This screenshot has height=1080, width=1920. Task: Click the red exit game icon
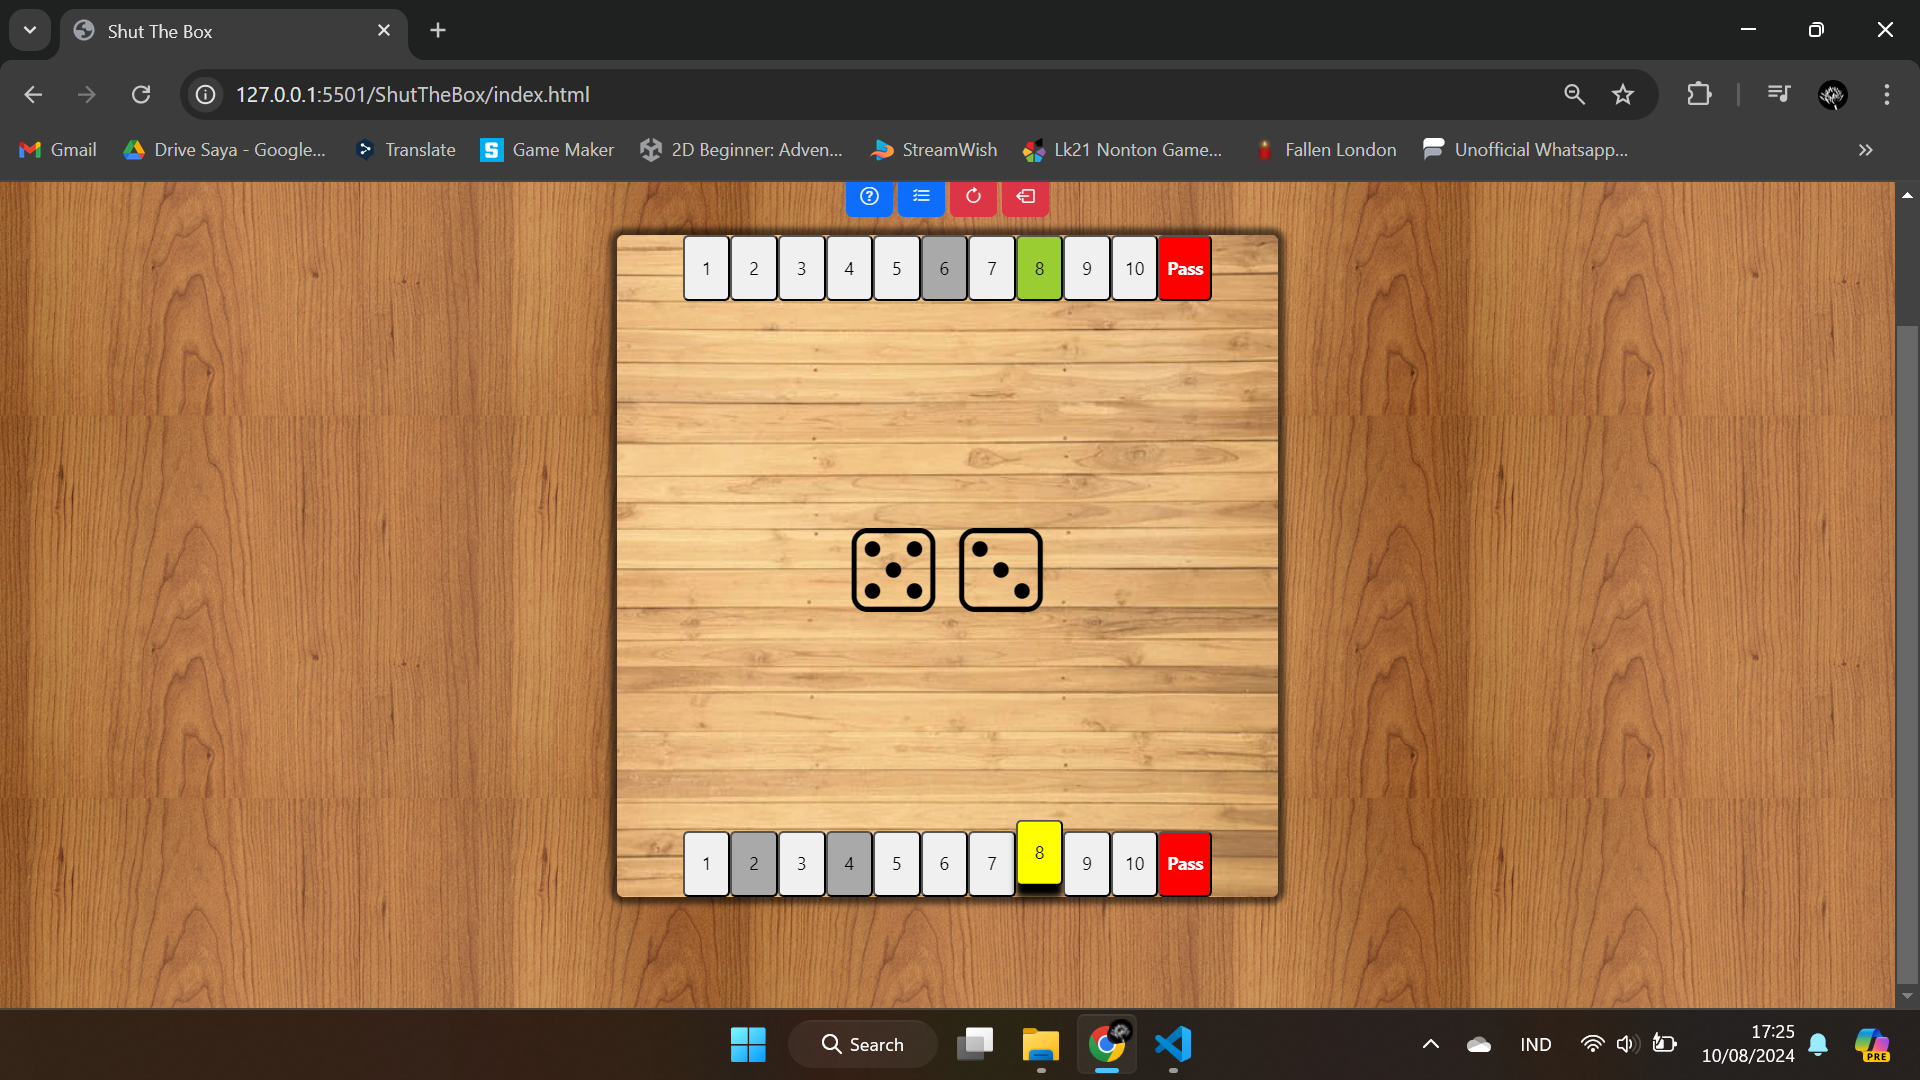[1025, 197]
